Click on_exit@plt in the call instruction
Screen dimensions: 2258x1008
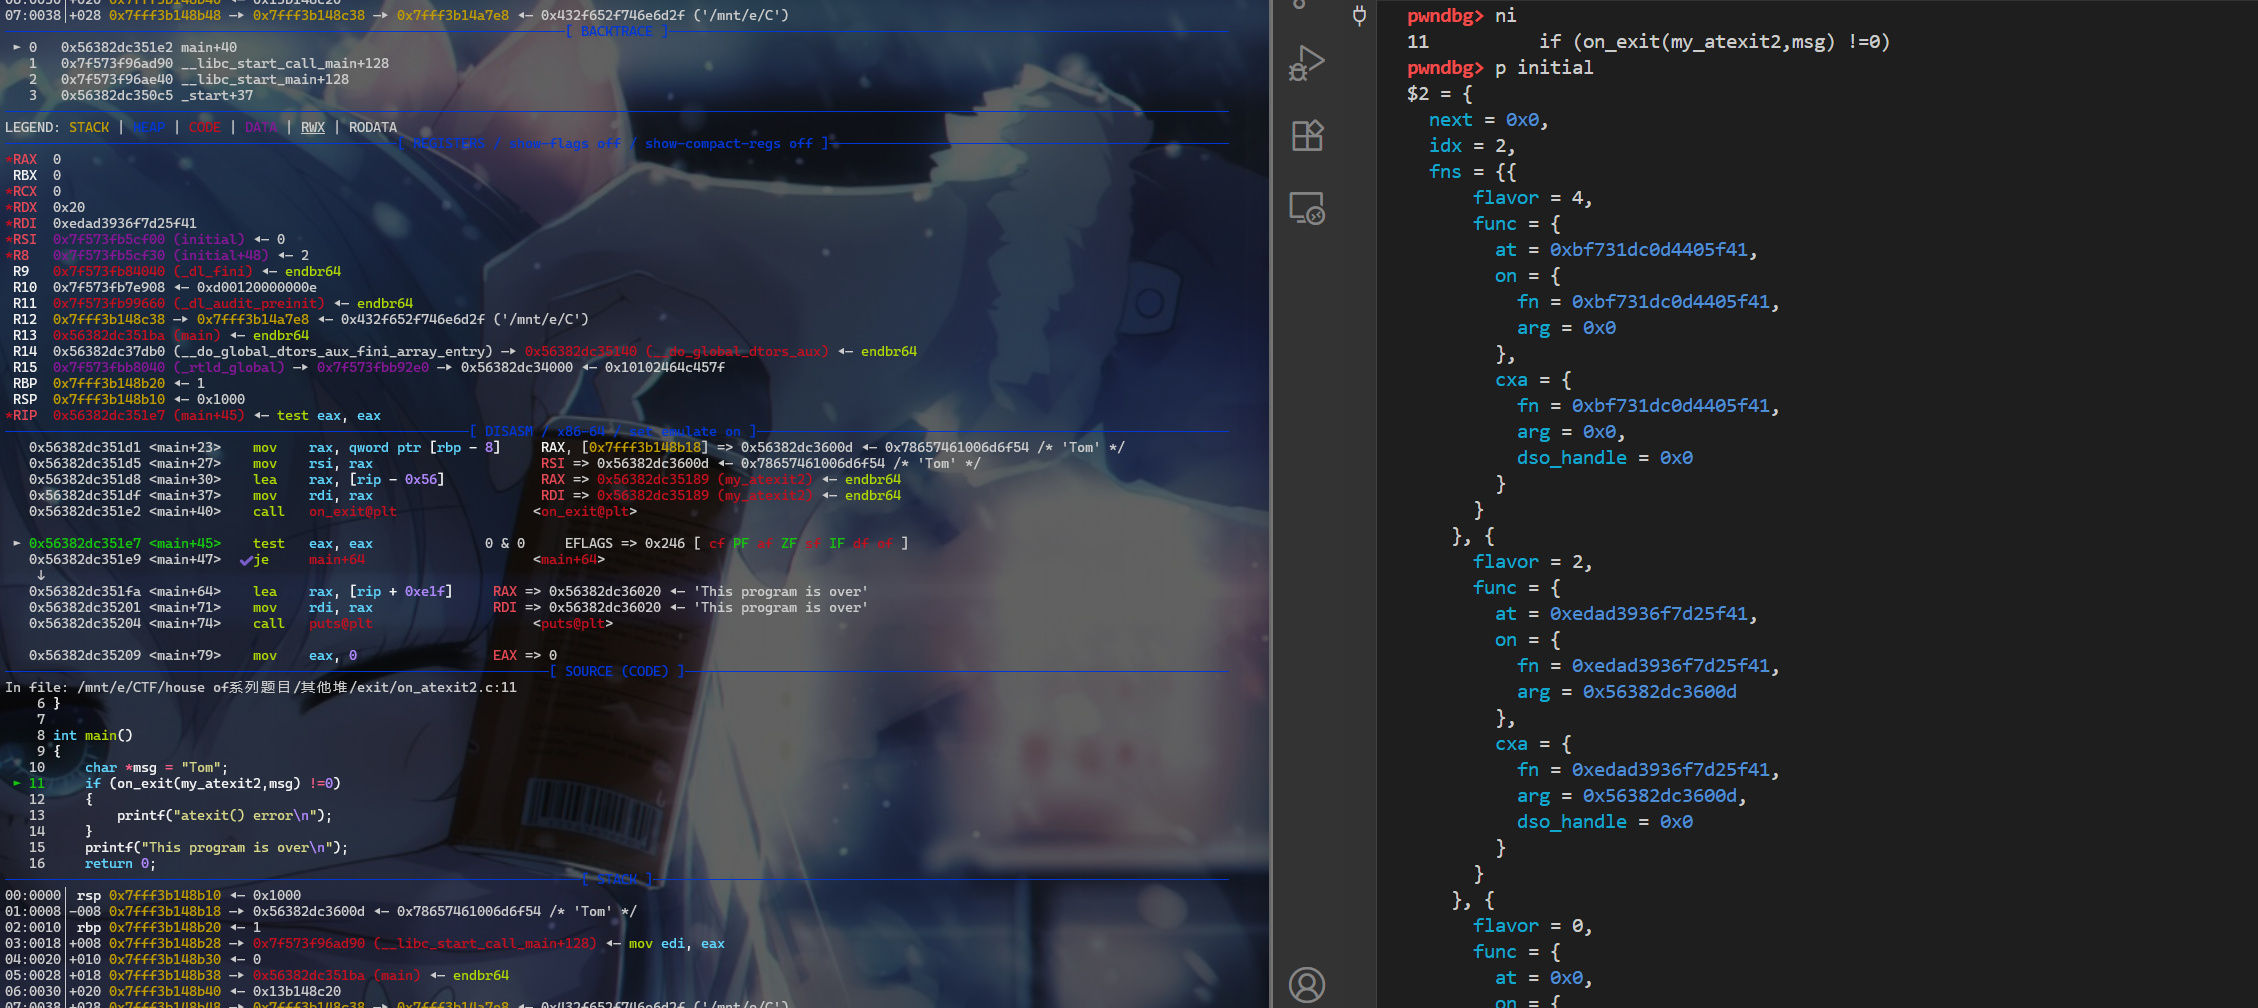[352, 511]
